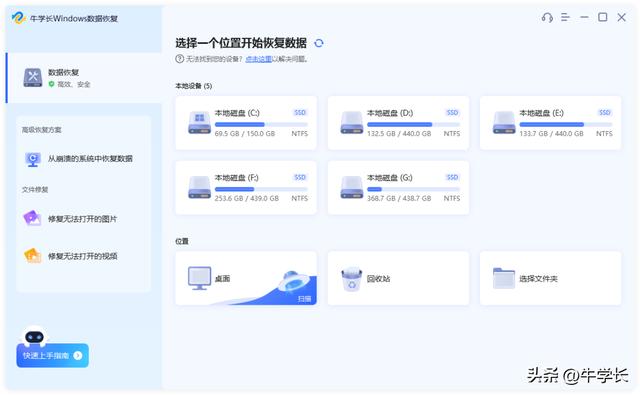Viewport: 640px width, 395px height.
Task: Click the F: drive disk icon
Action: point(199,187)
